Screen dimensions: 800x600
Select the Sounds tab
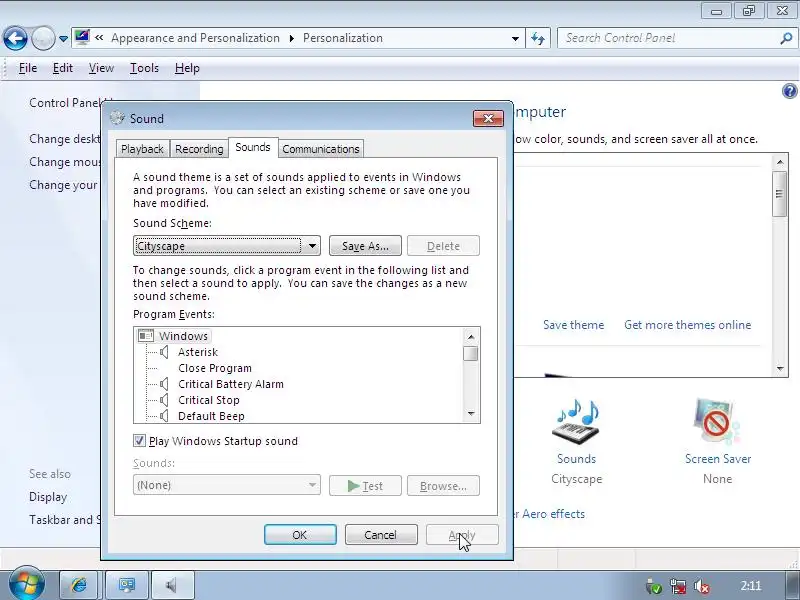pos(253,147)
